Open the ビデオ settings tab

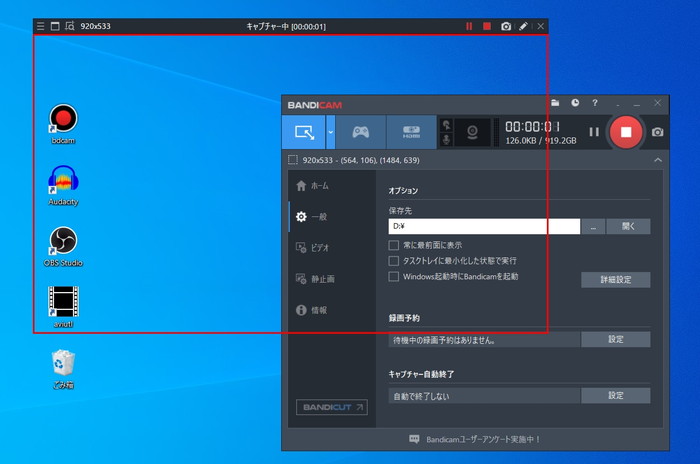[x=333, y=248]
